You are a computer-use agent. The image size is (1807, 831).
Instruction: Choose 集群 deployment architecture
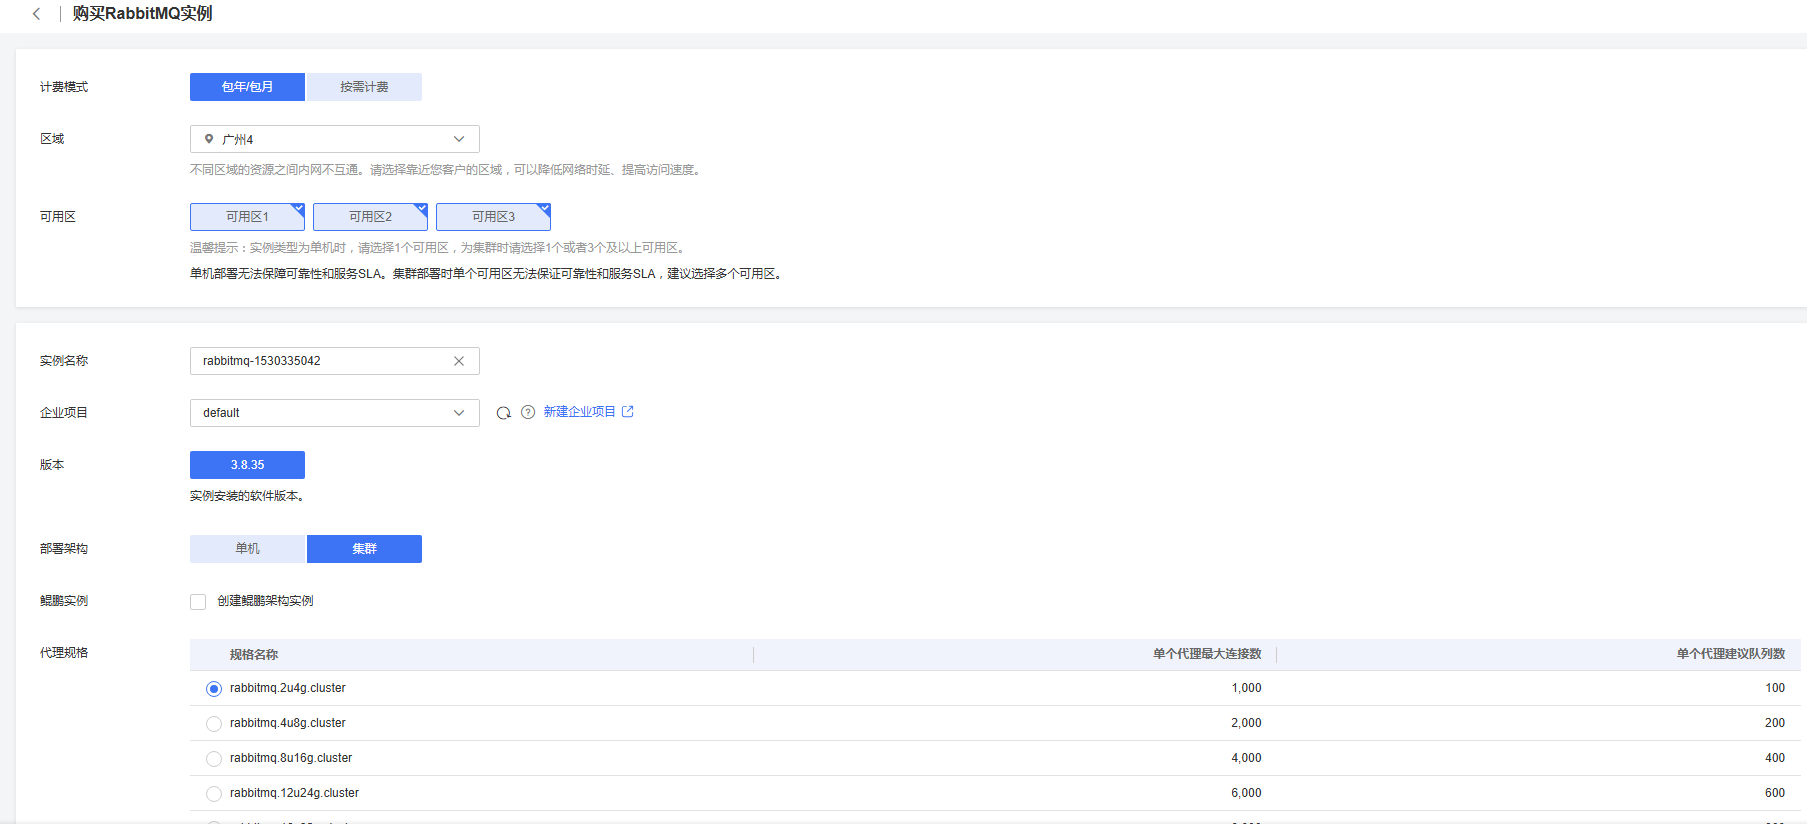tap(364, 549)
